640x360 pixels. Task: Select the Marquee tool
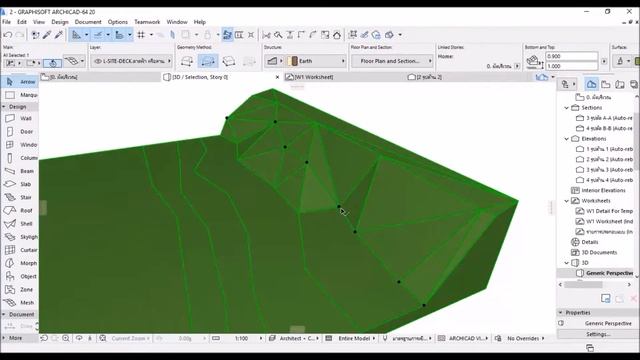[x=20, y=95]
